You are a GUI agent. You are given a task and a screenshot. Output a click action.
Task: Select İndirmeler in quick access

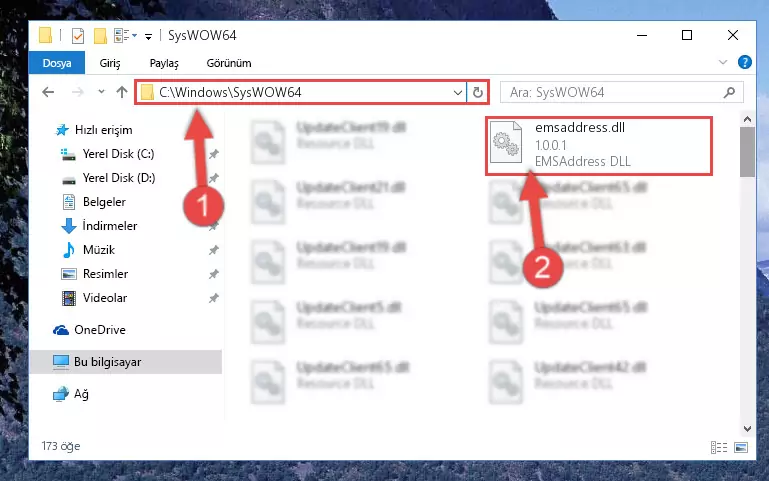[x=109, y=226]
